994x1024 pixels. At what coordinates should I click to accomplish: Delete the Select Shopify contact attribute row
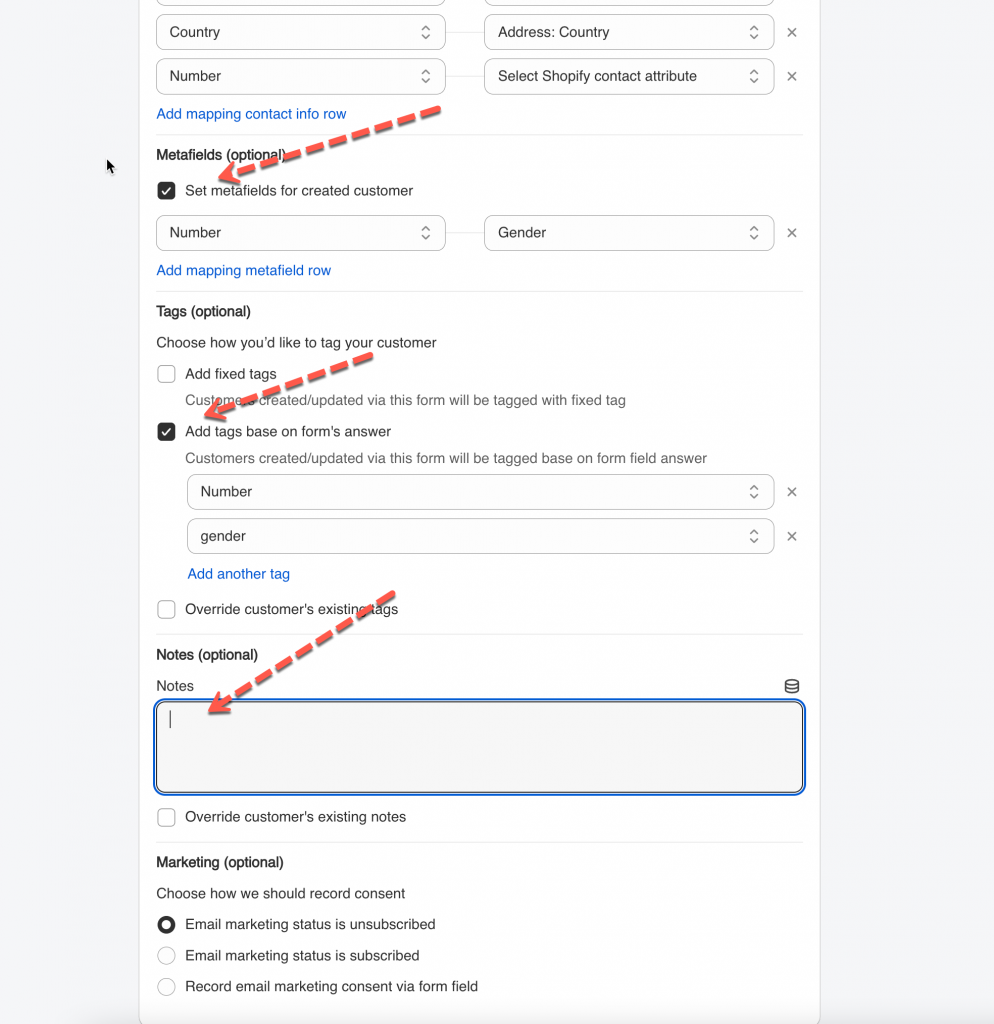coord(792,76)
